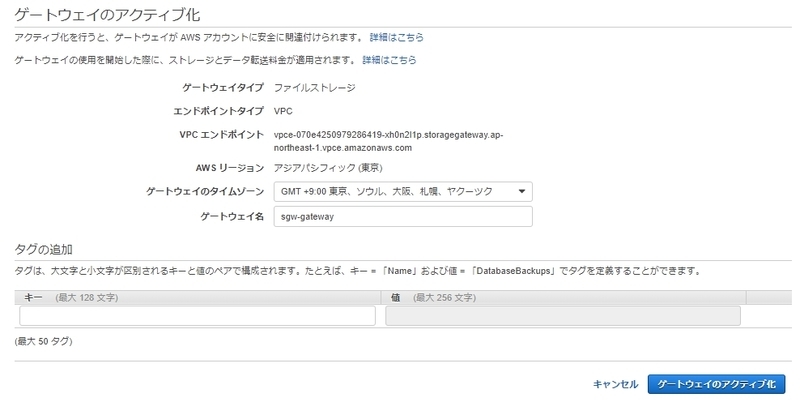
Task: Click the ゲートウェイのアクティブ化 button
Action: [716, 384]
